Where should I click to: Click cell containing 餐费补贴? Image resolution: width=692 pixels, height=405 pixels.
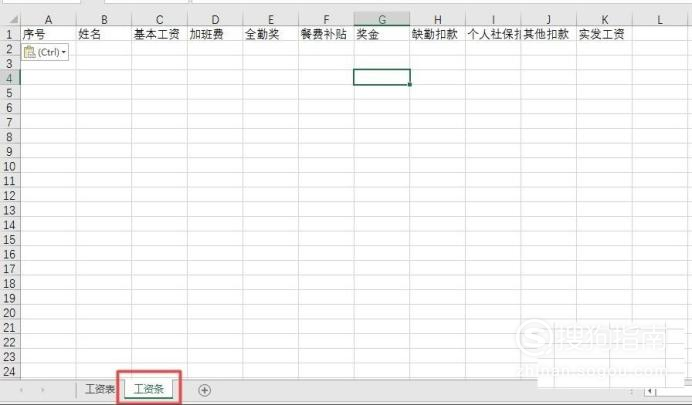point(326,34)
